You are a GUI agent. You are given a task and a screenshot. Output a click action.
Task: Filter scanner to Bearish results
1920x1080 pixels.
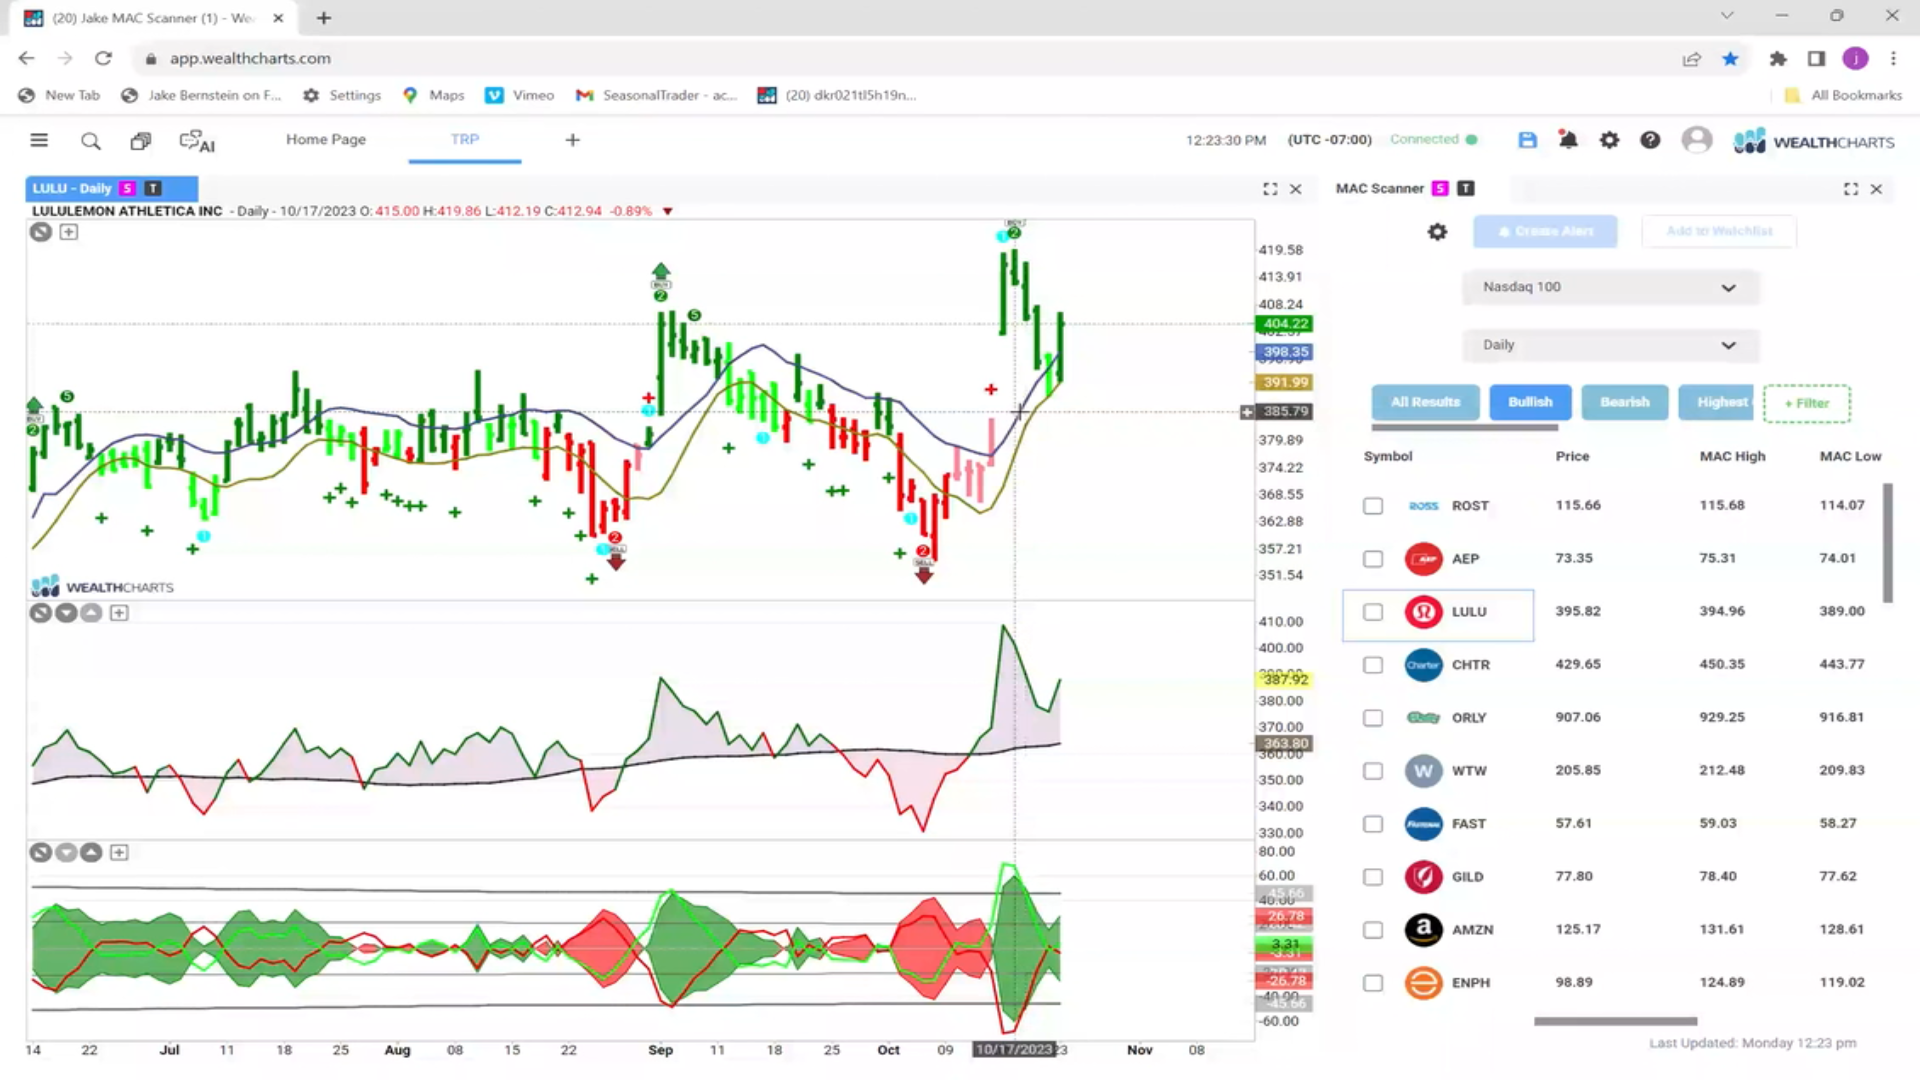coord(1625,402)
